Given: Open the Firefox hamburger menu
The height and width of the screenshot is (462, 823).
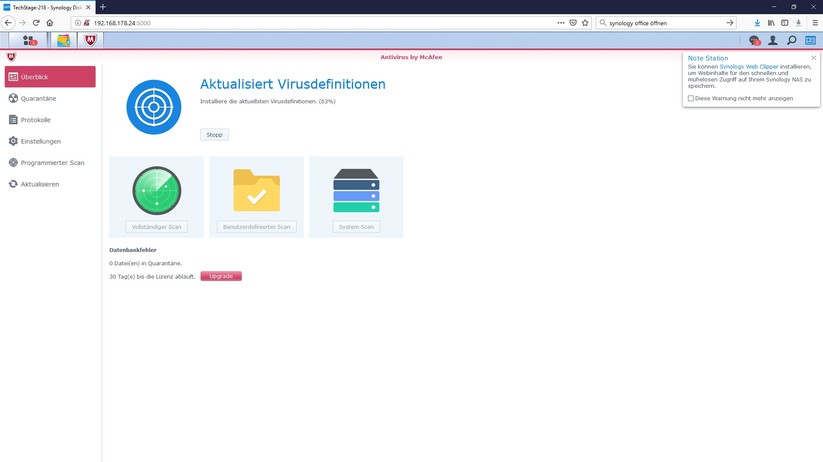Looking at the screenshot, I should (x=814, y=22).
